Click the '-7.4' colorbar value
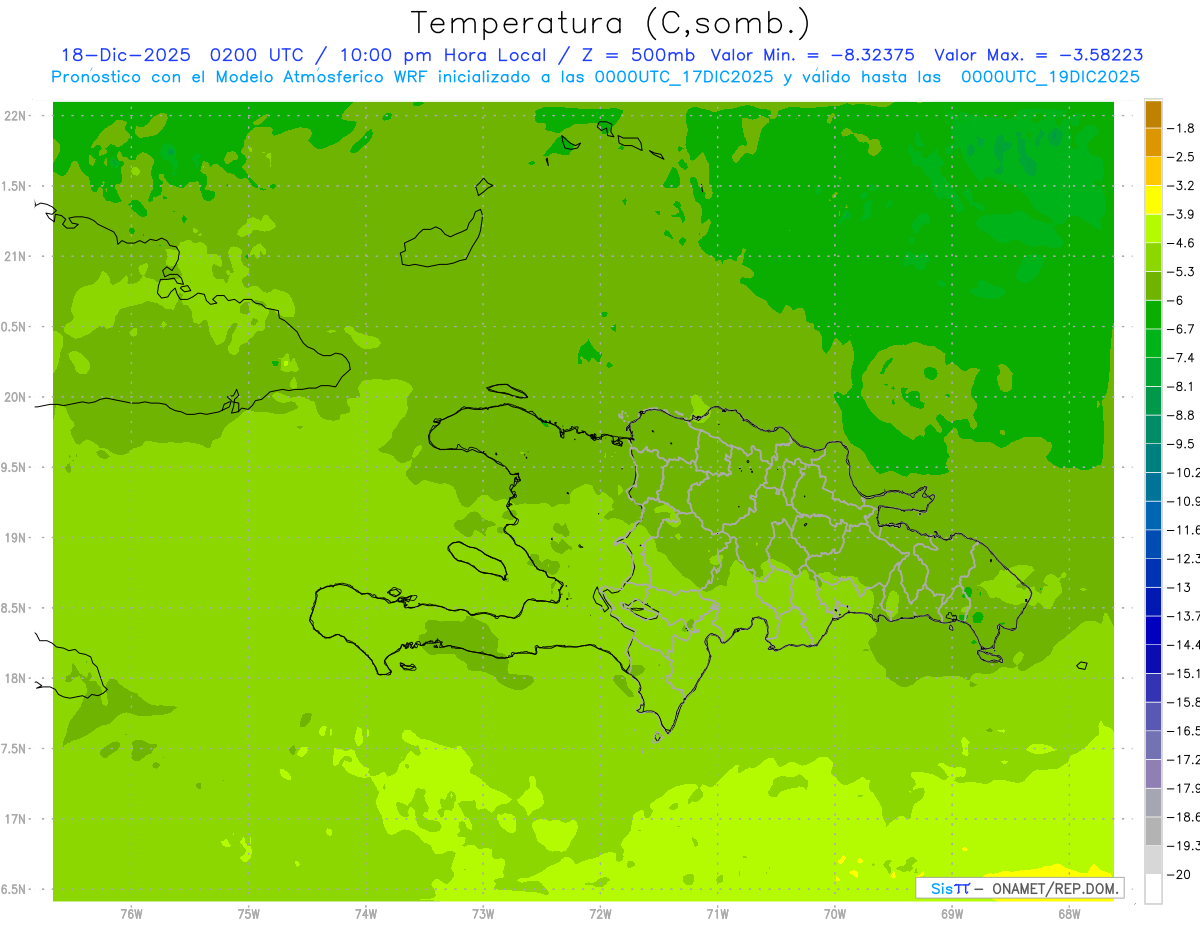This screenshot has height=927, width=1200. tap(1181, 358)
